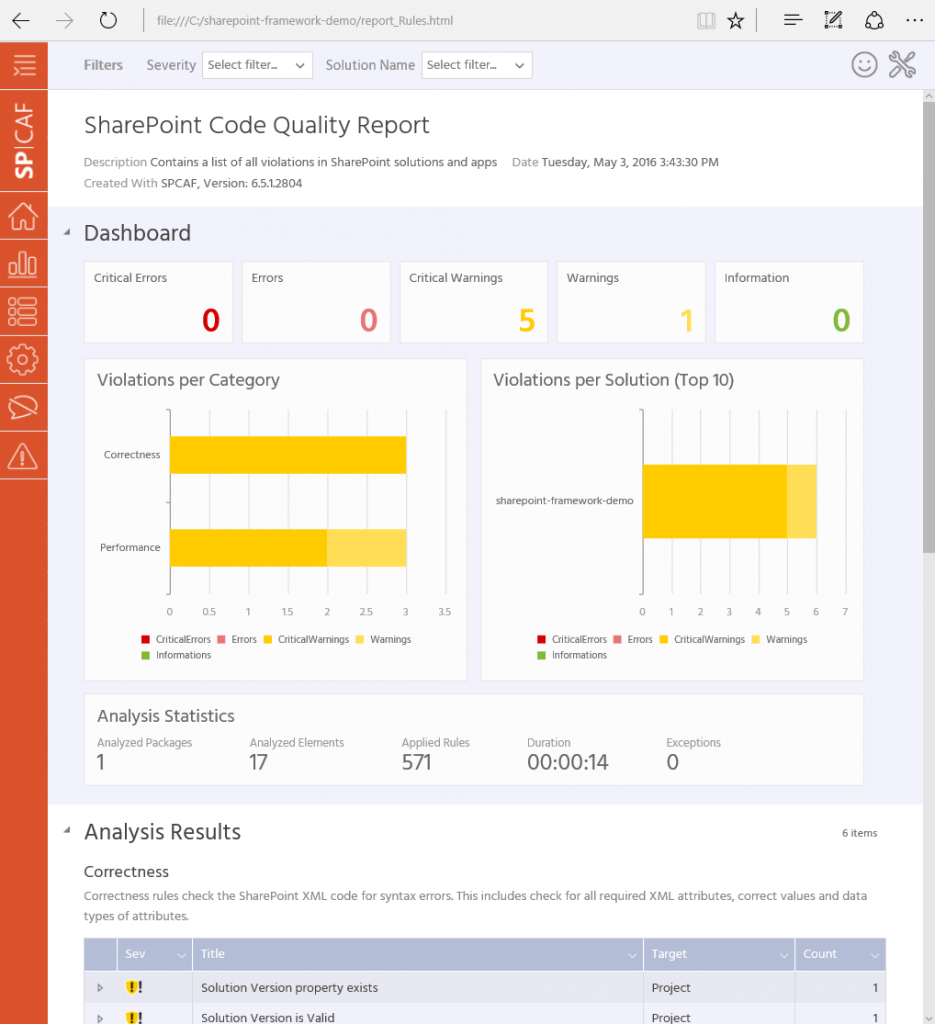Click the Duration value 00:00:14
The height and width of the screenshot is (1024, 935).
[x=568, y=762]
